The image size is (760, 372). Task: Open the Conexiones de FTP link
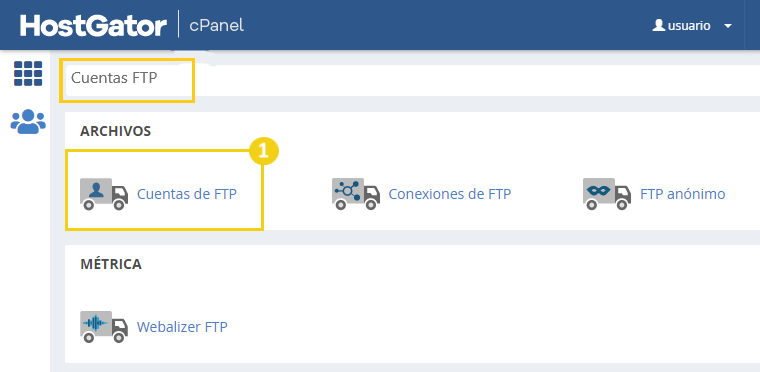450,194
